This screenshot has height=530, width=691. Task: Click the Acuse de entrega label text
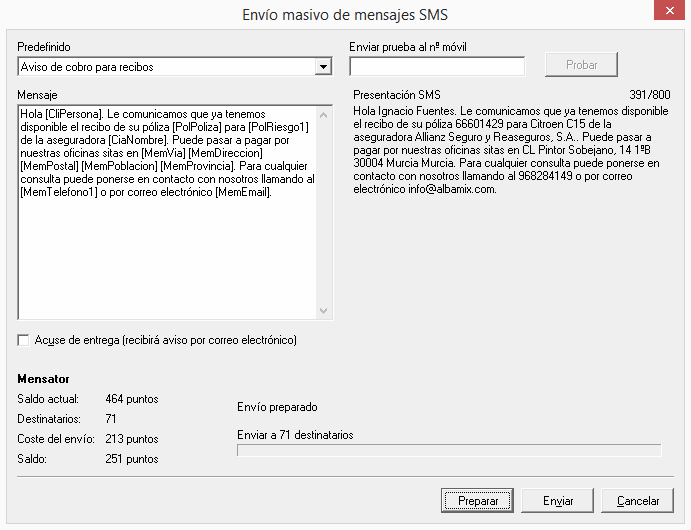click(x=165, y=340)
